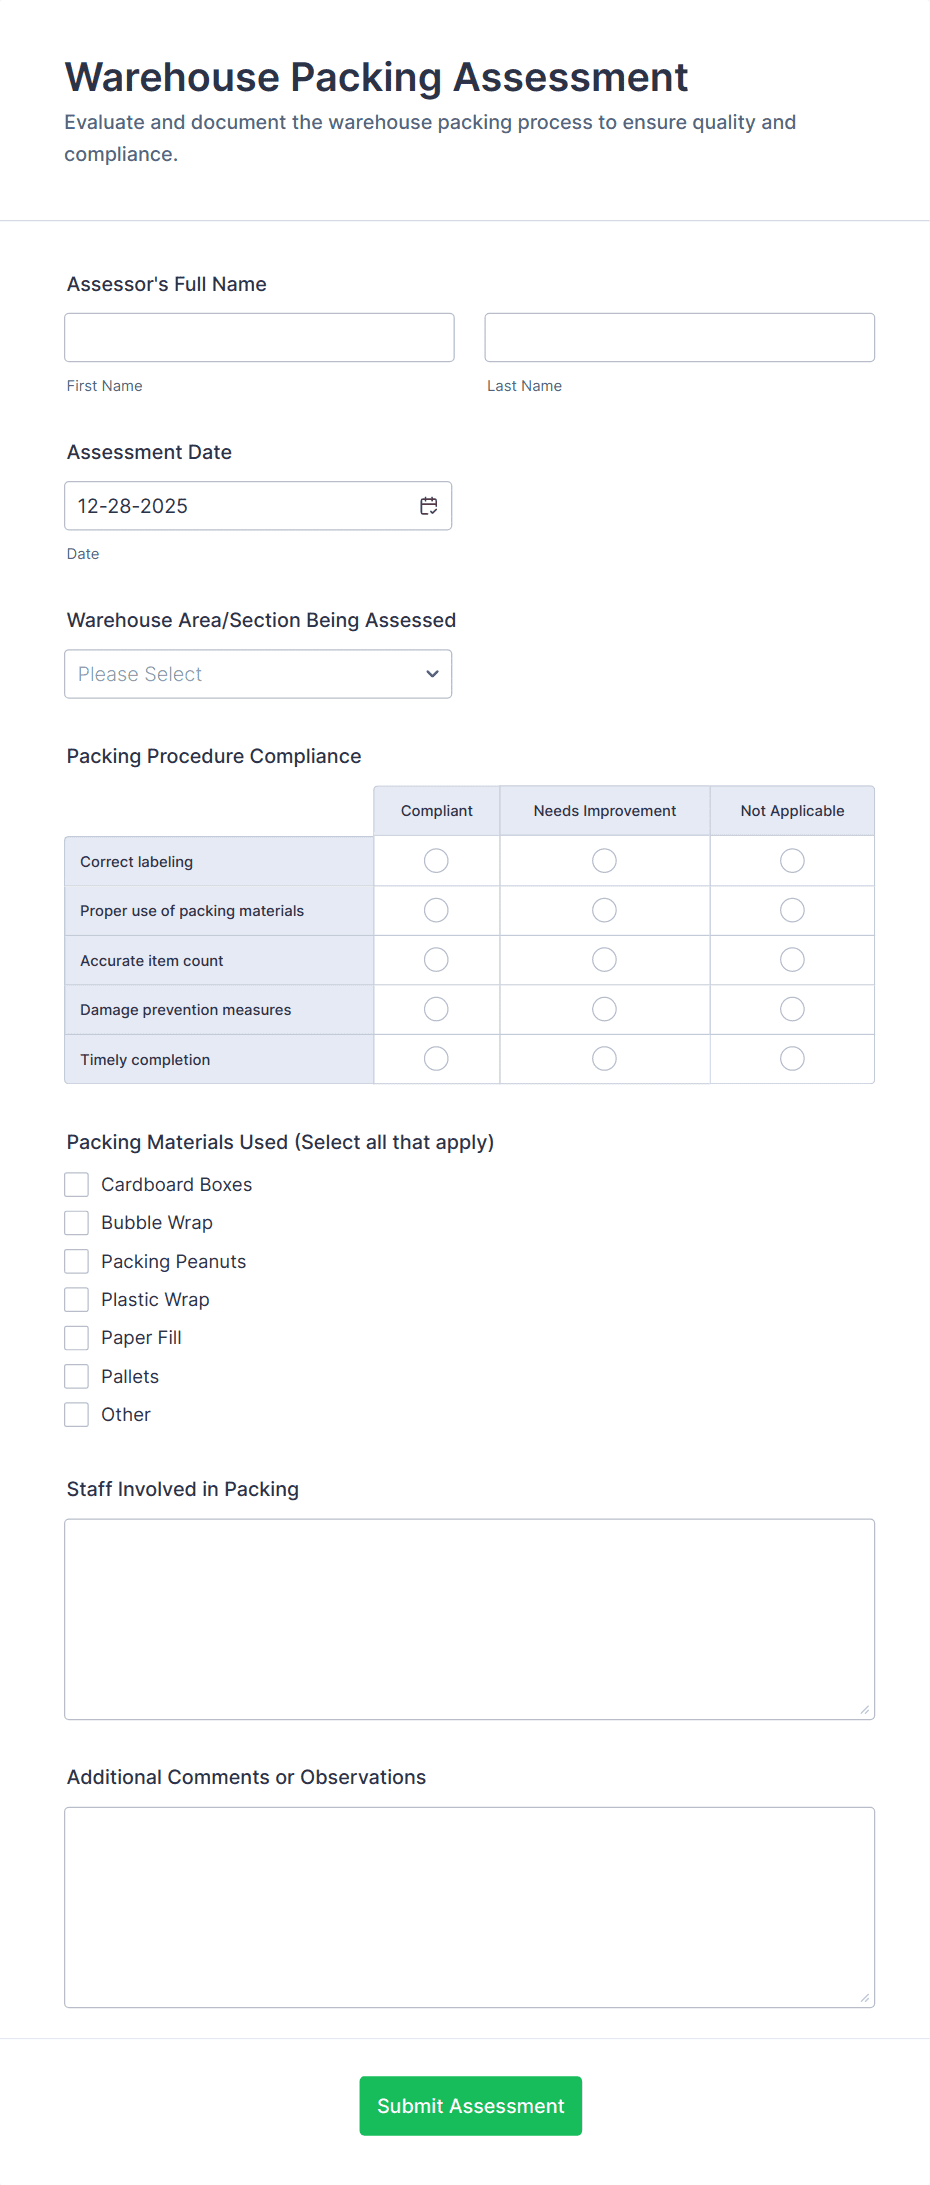Mark Proper use of packing materials as Needs Improvement

tap(604, 910)
